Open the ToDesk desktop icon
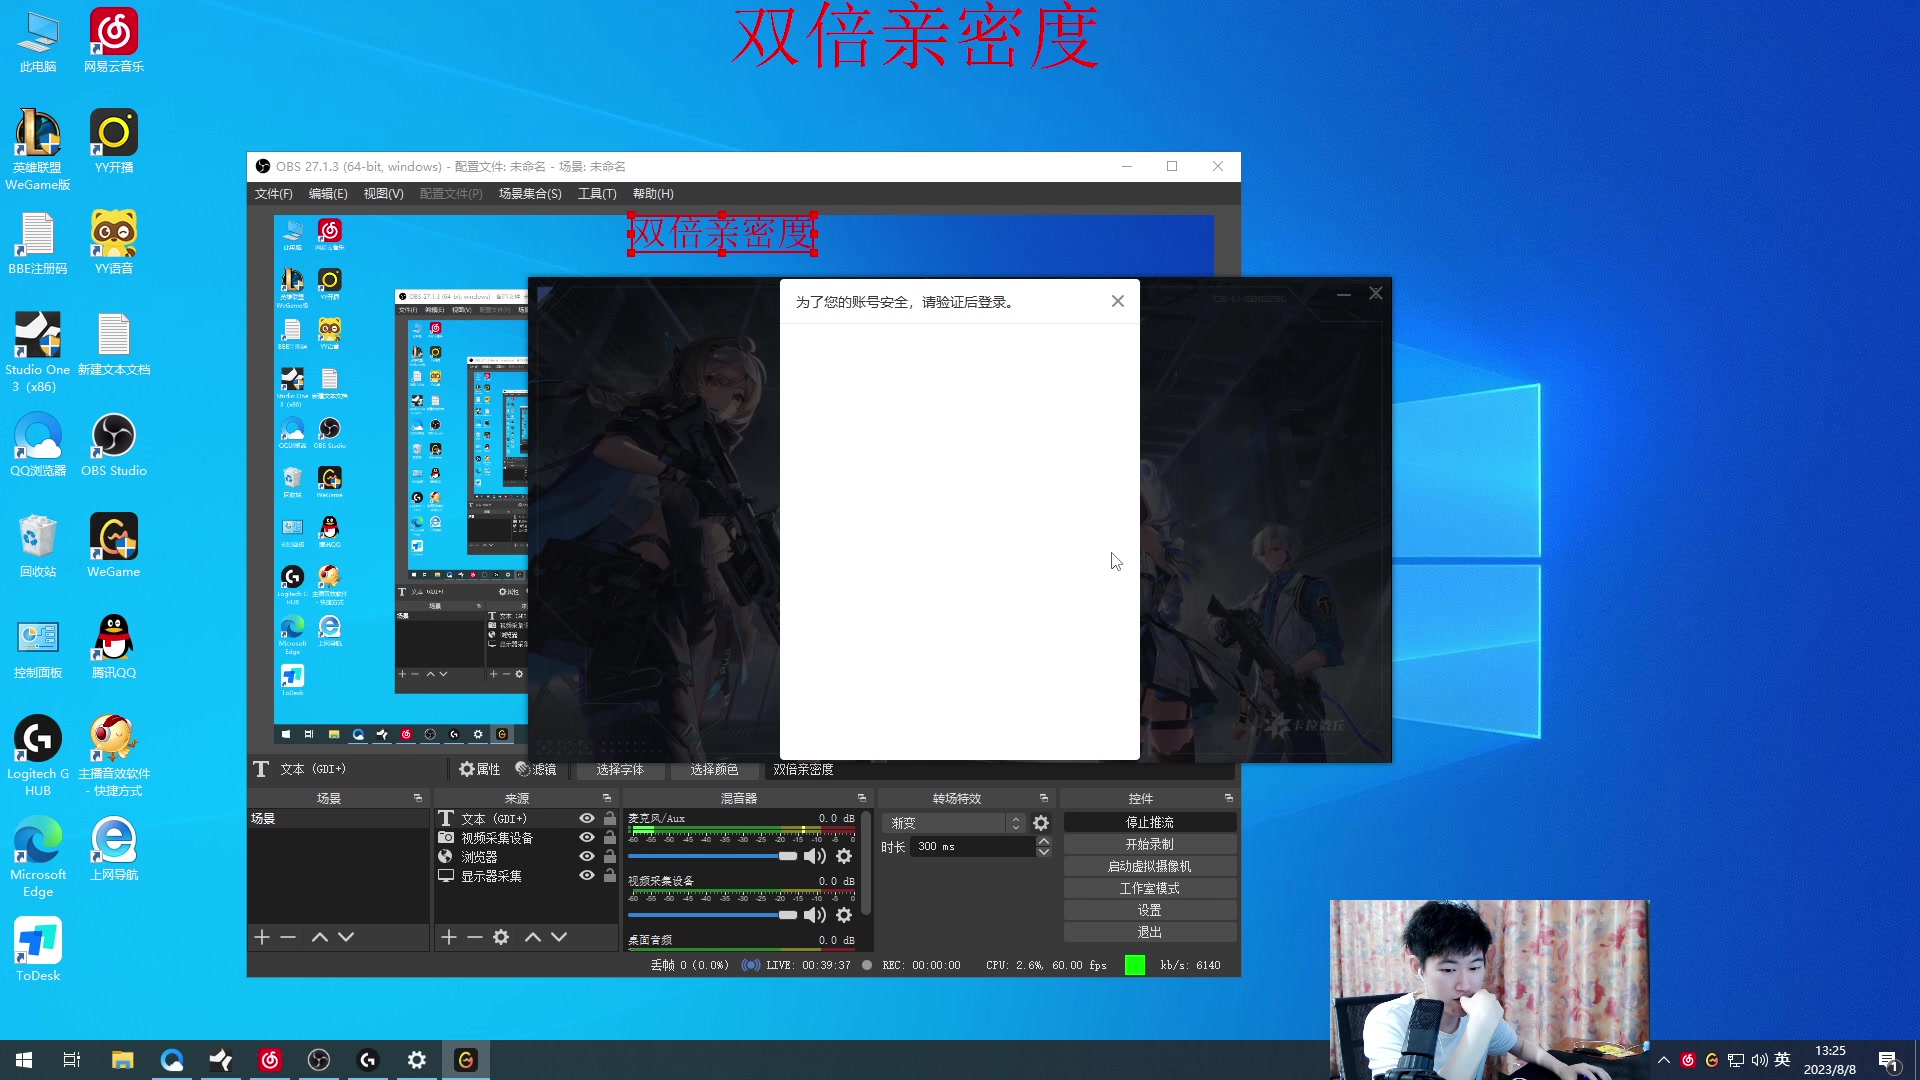The image size is (1920, 1080). pos(38,949)
